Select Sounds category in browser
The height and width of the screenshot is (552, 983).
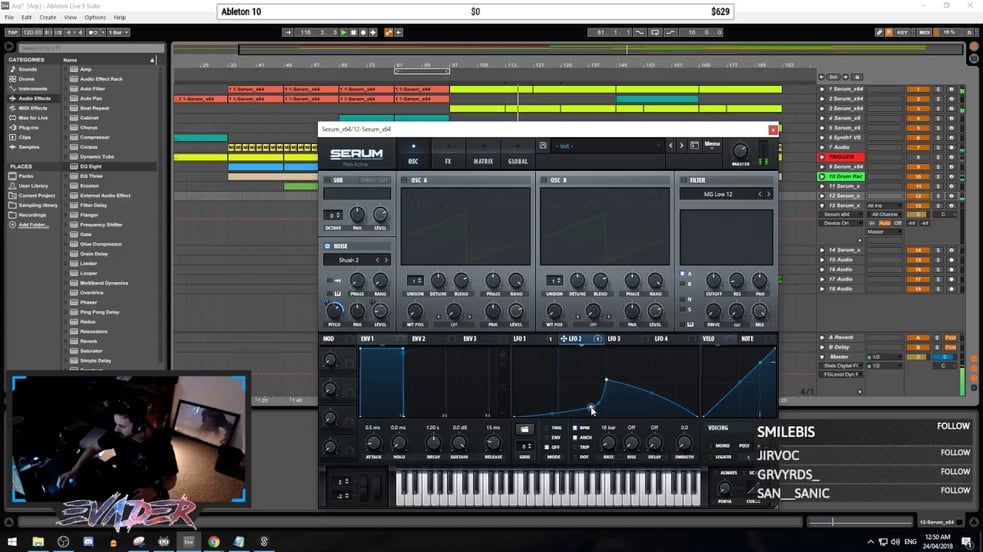click(x=28, y=70)
